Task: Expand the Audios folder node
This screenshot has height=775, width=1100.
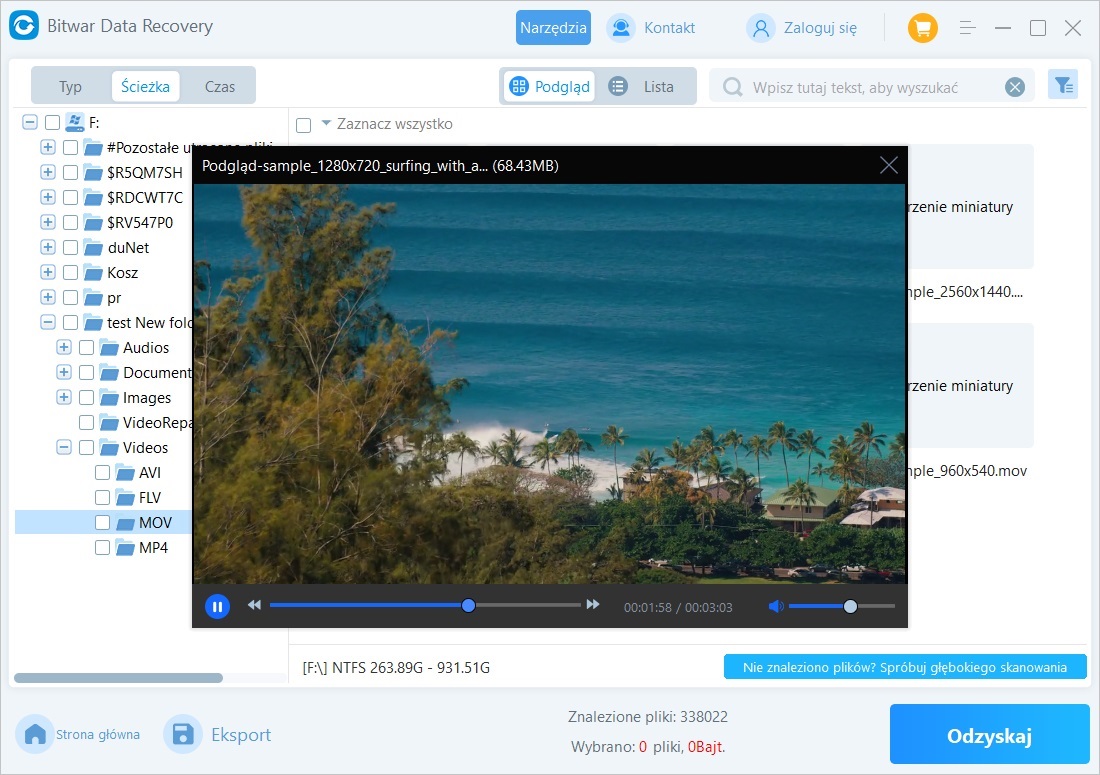Action: click(64, 347)
